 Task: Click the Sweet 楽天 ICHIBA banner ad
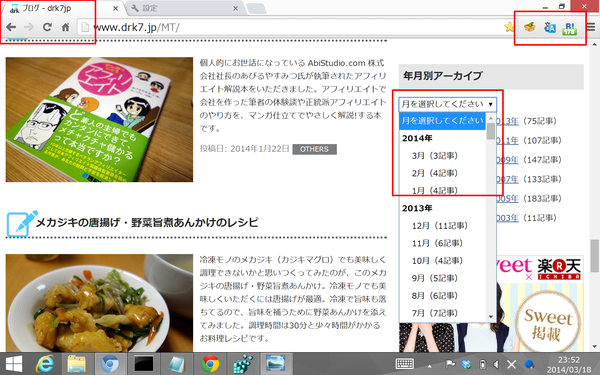[540, 303]
